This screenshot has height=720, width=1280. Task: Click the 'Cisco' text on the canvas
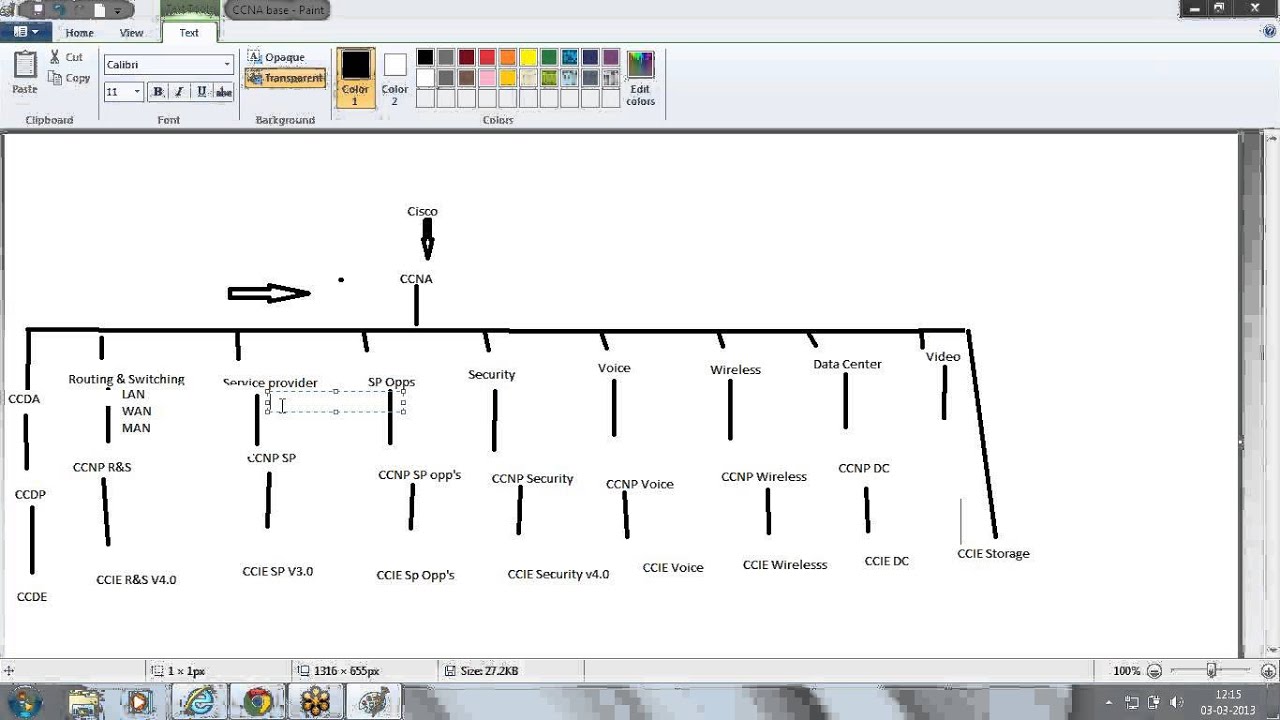point(422,211)
